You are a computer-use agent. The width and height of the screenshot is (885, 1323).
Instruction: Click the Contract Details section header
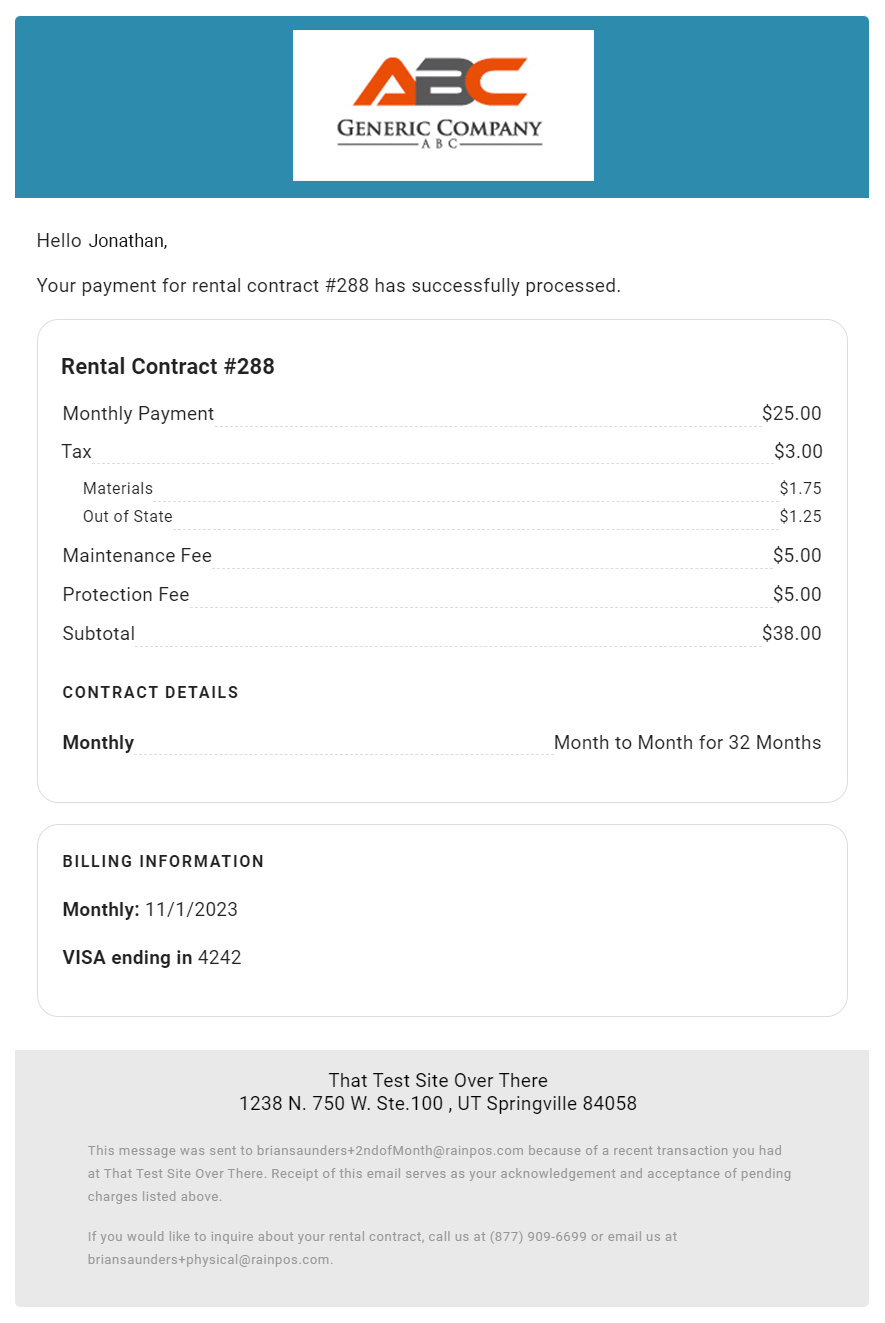pos(151,692)
